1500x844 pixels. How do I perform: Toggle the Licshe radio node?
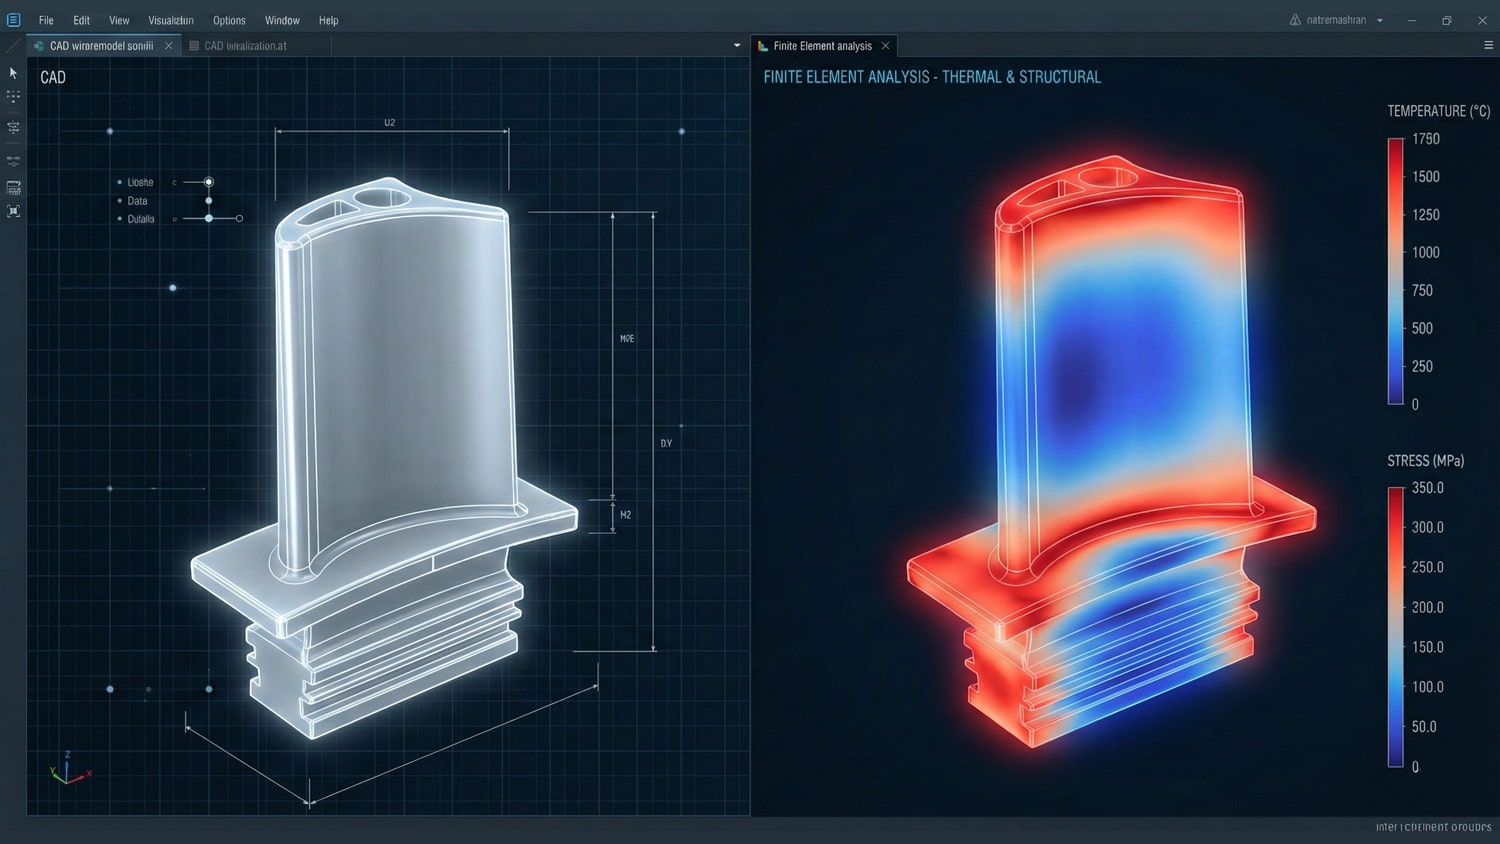208,182
